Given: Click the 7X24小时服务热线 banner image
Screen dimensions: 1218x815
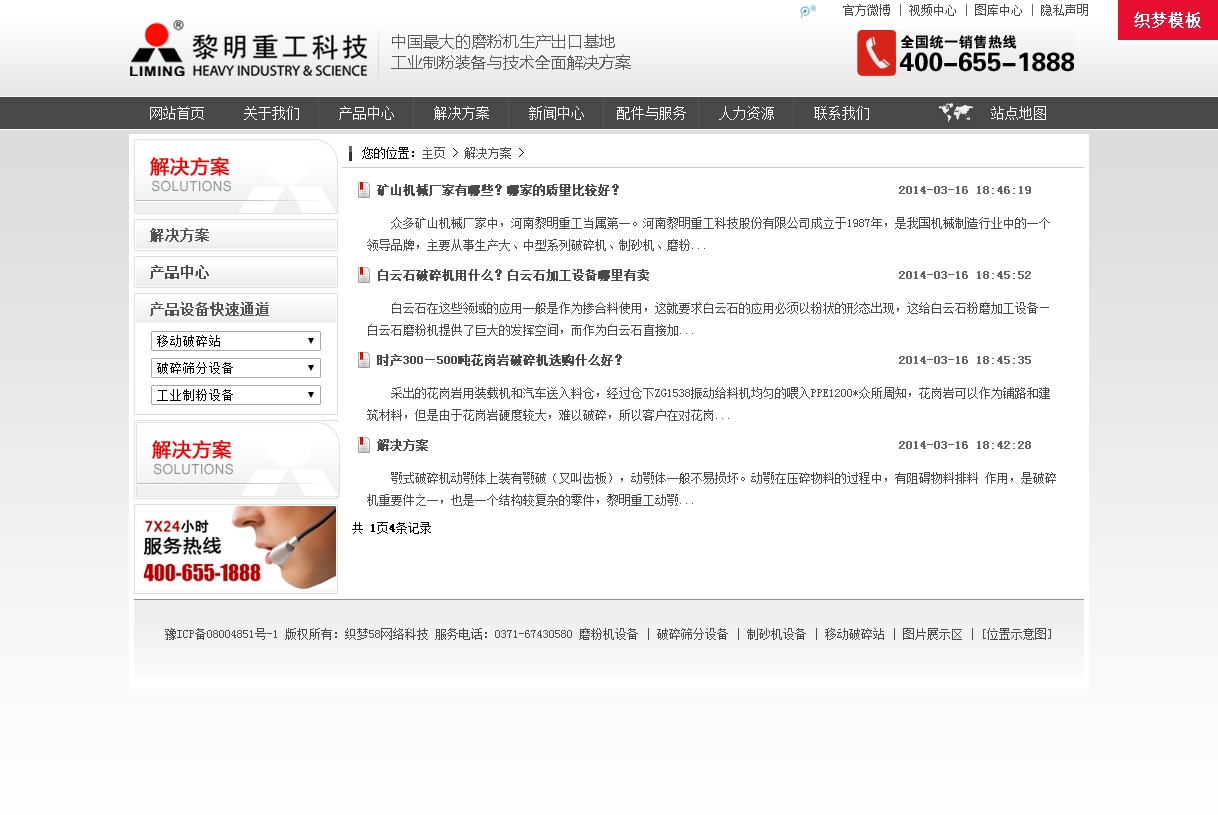Looking at the screenshot, I should tap(236, 549).
